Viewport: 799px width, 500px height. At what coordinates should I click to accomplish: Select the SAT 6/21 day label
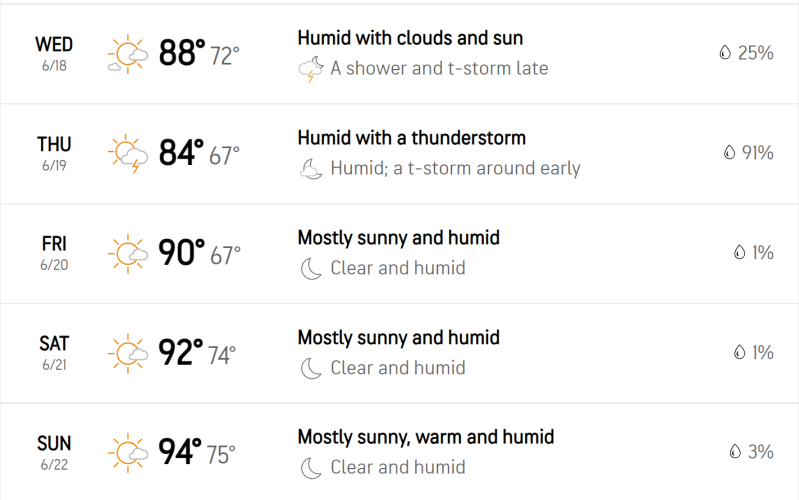(x=54, y=353)
